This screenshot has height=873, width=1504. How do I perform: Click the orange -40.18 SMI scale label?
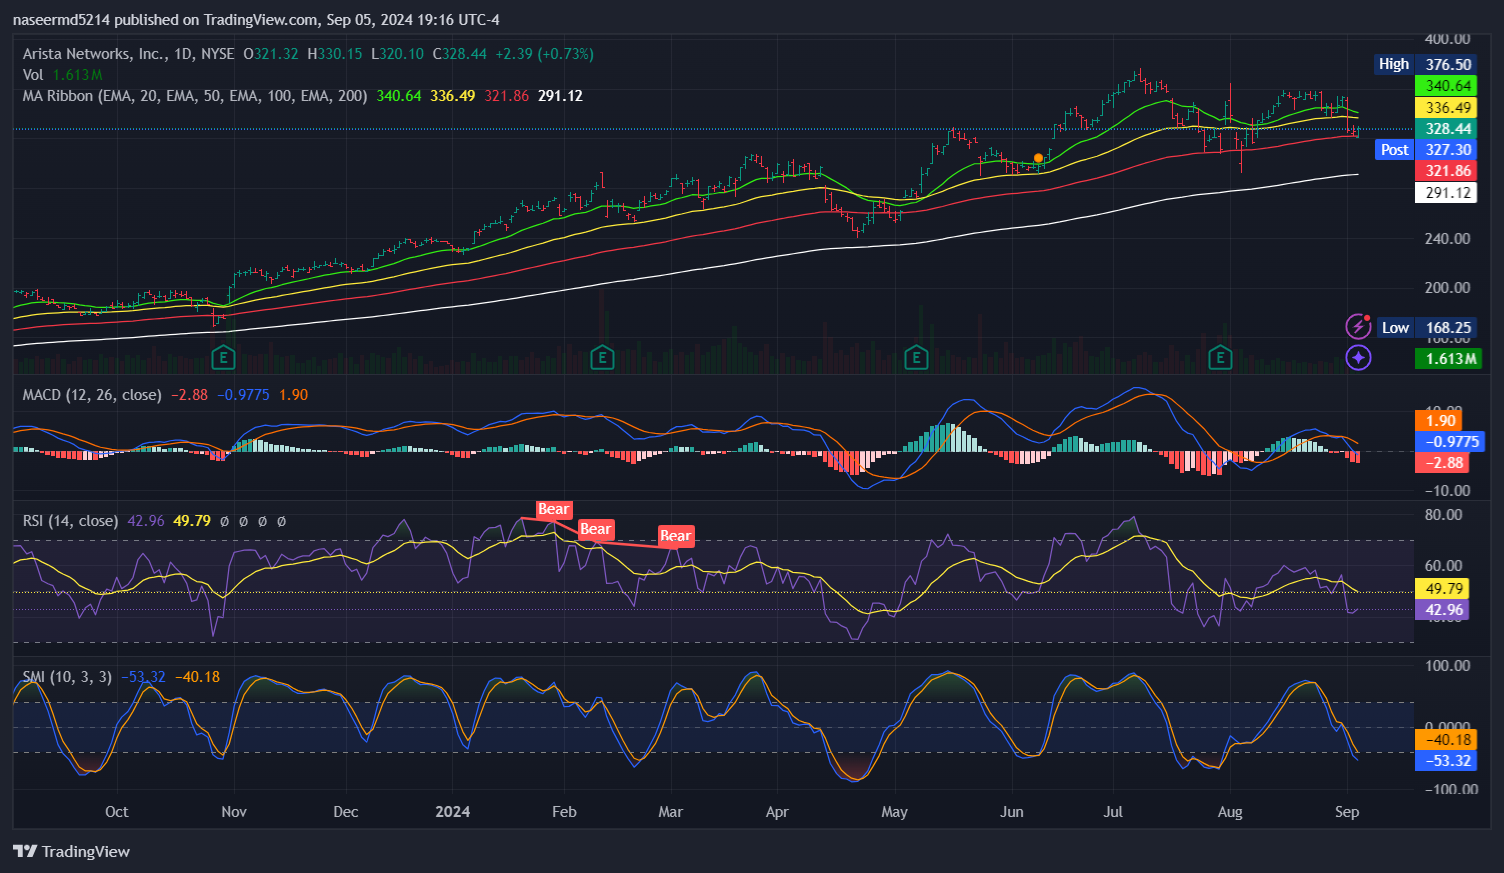[1446, 740]
